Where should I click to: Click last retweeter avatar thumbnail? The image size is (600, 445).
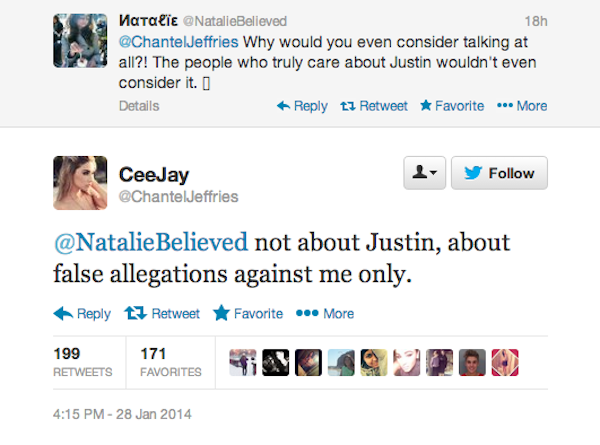[505, 362]
